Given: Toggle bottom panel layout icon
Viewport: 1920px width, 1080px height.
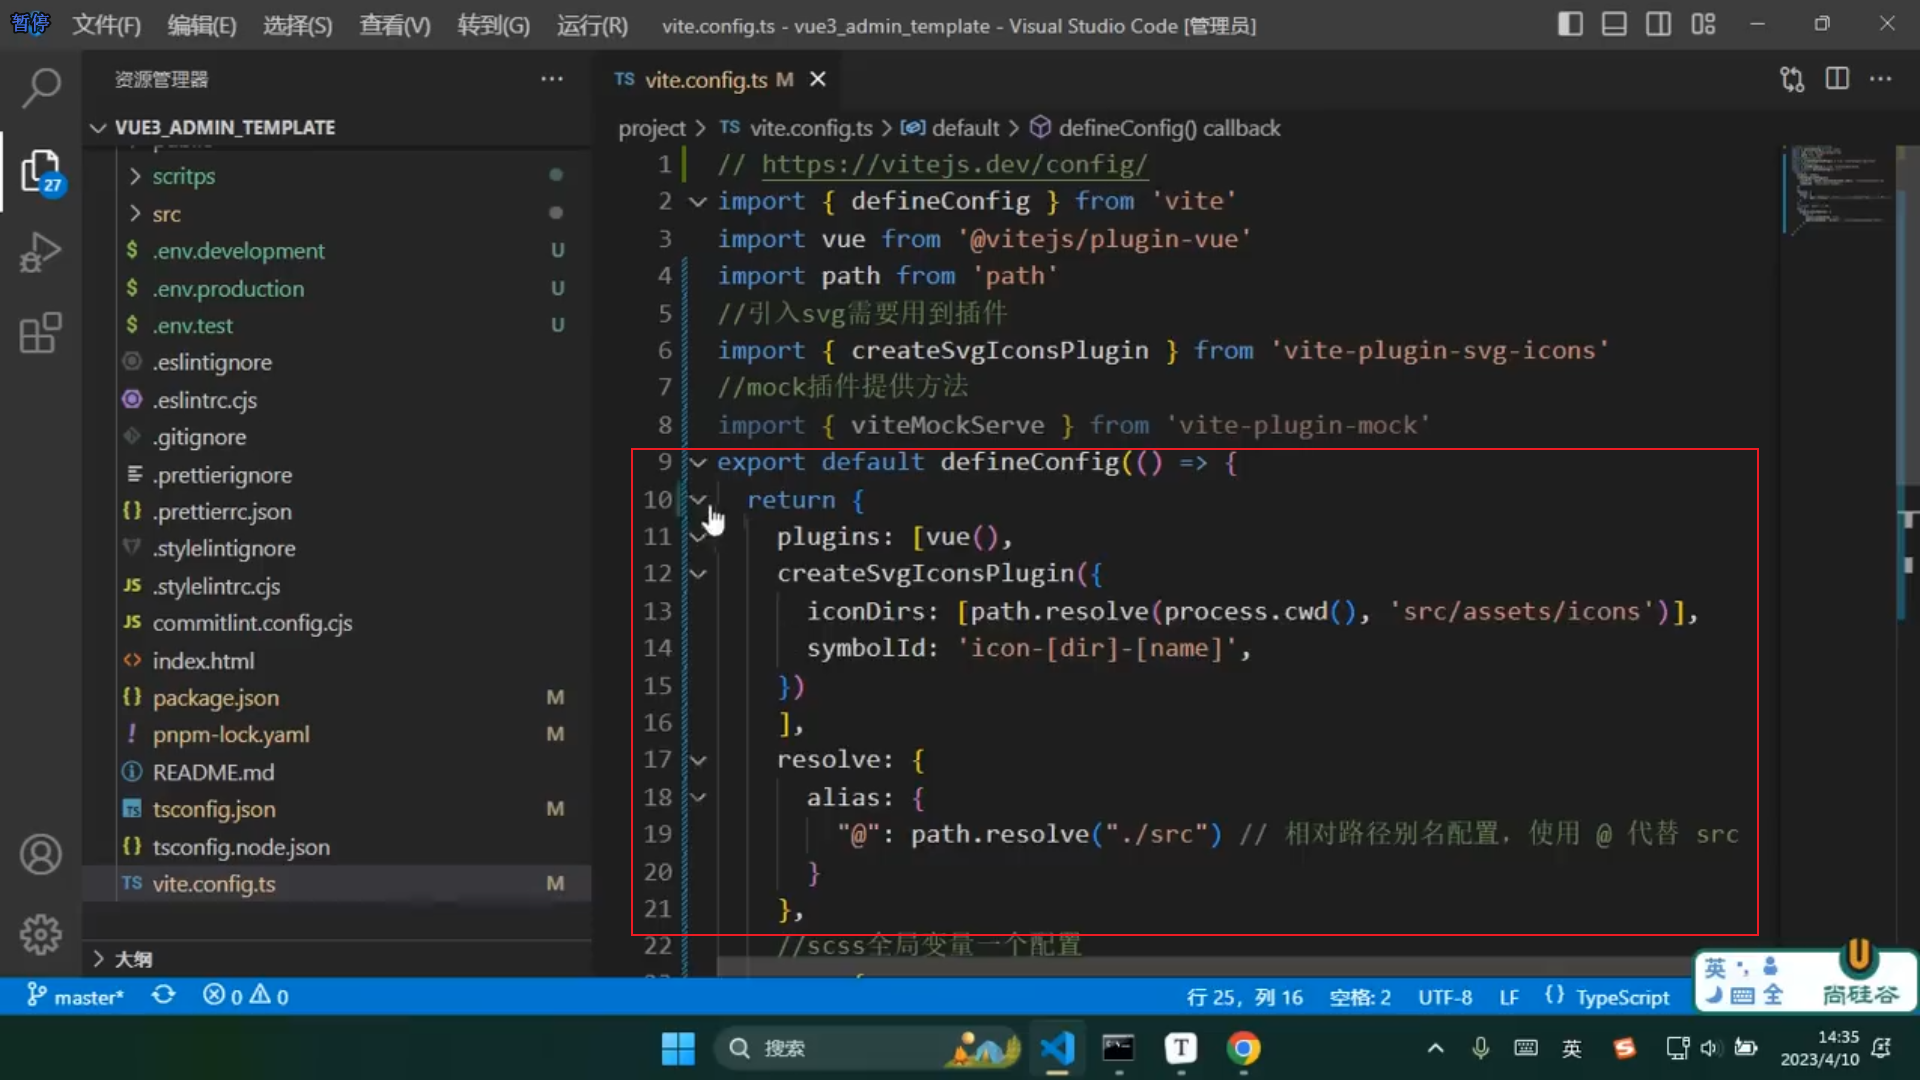Looking at the screenshot, I should 1614,24.
